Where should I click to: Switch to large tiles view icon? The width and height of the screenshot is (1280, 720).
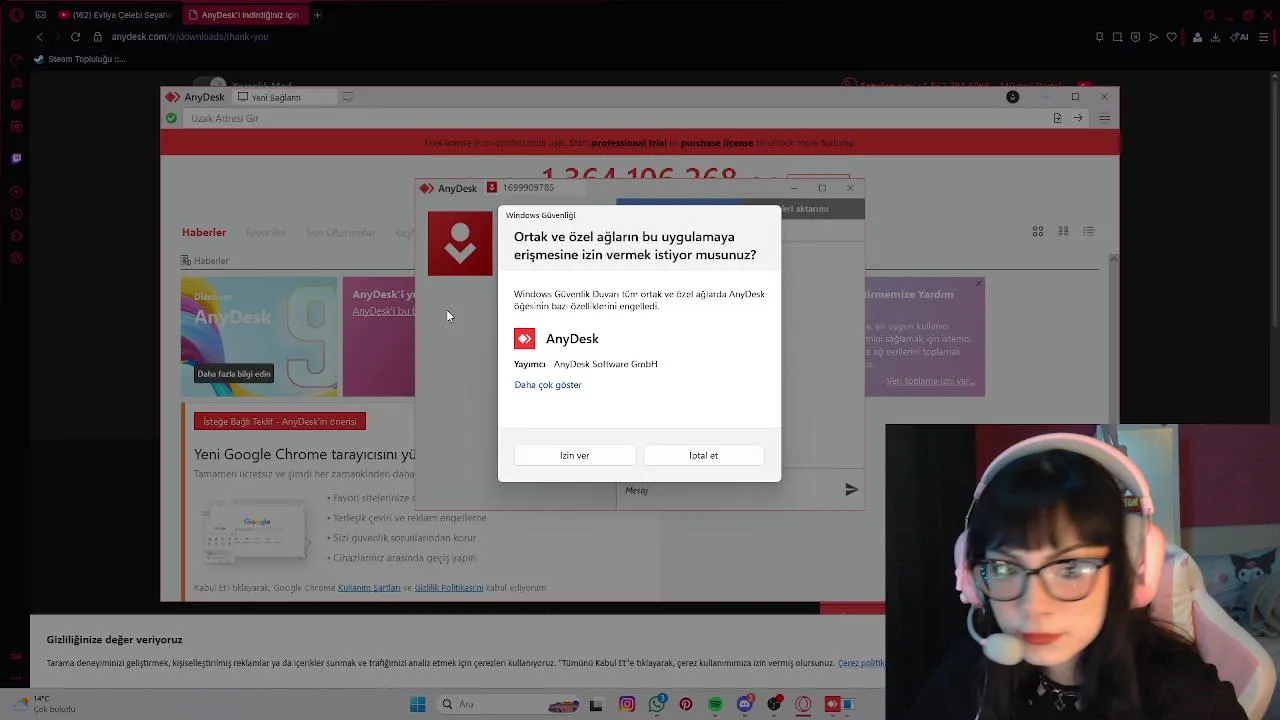click(x=1038, y=231)
